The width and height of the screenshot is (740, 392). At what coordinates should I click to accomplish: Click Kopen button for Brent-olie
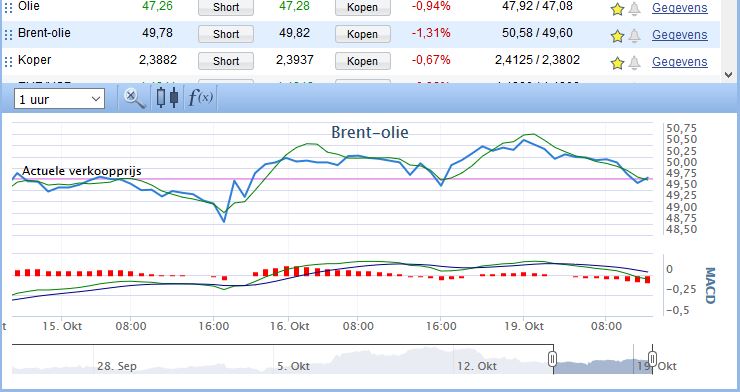(362, 34)
